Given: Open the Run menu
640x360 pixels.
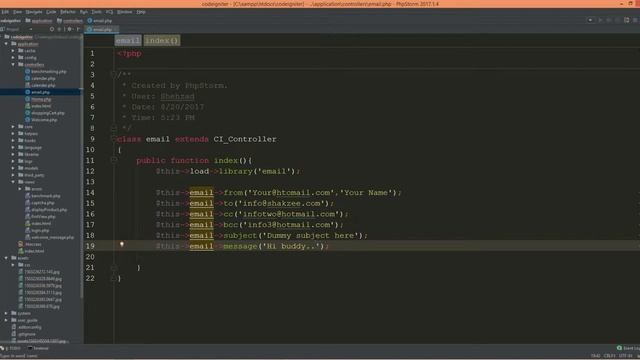Looking at the screenshot, I should (84, 12).
